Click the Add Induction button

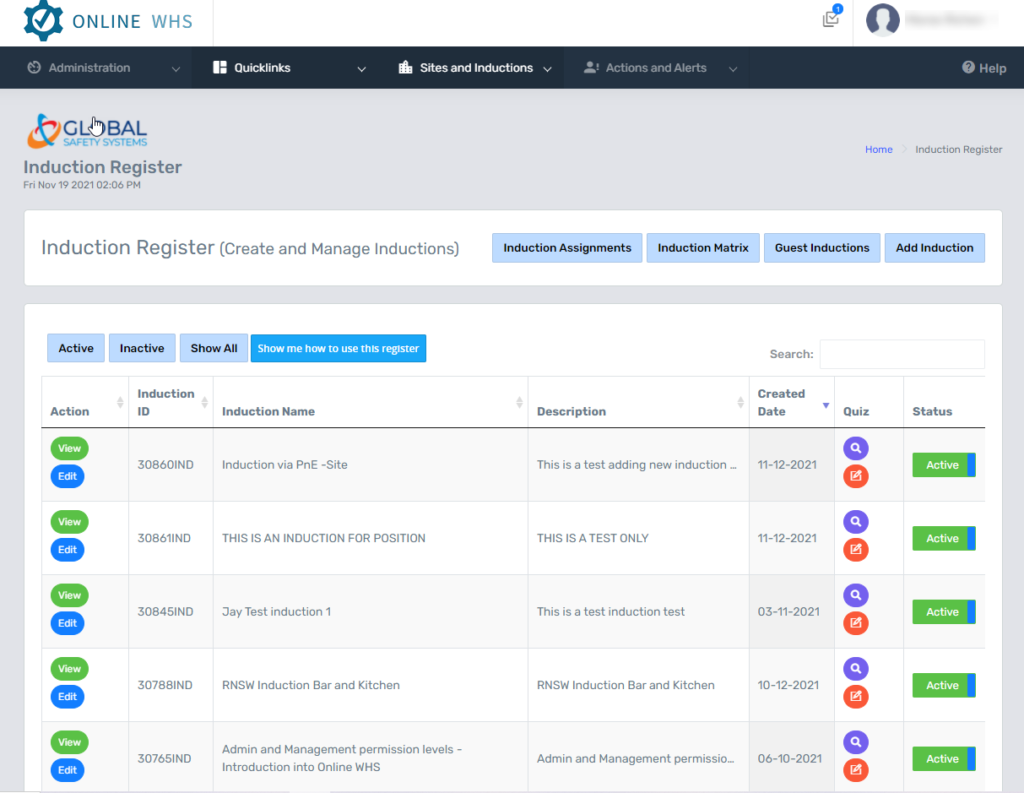[x=934, y=247]
